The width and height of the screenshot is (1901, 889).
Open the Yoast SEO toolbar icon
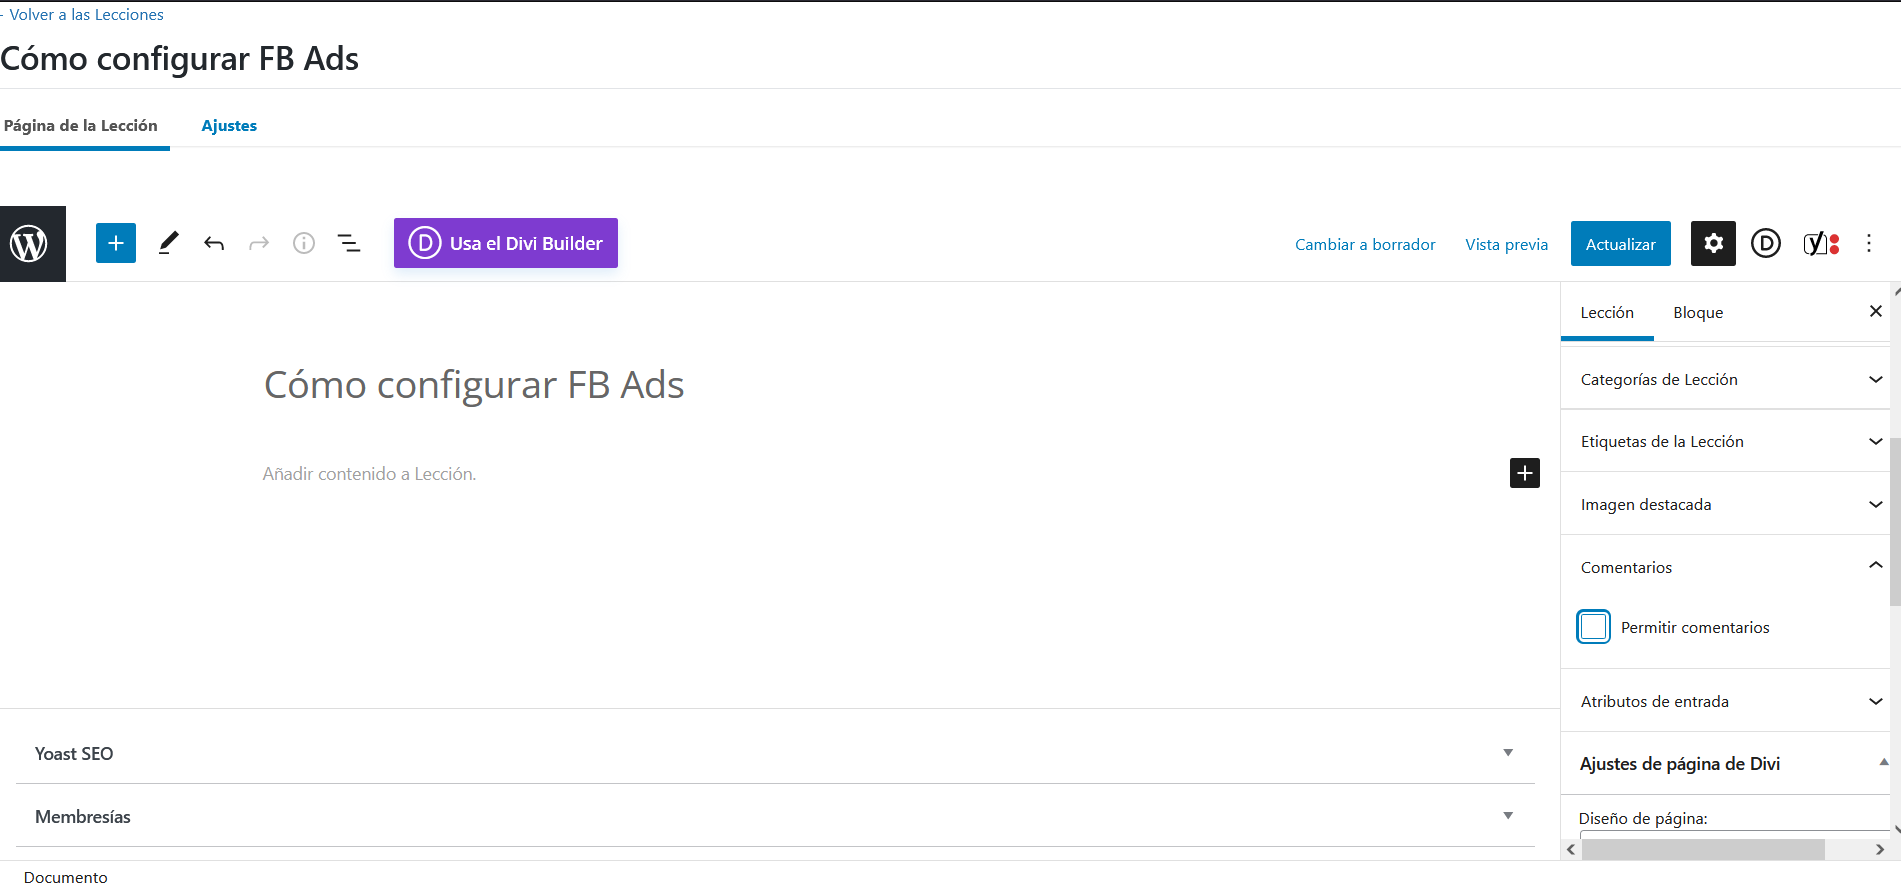1820,243
